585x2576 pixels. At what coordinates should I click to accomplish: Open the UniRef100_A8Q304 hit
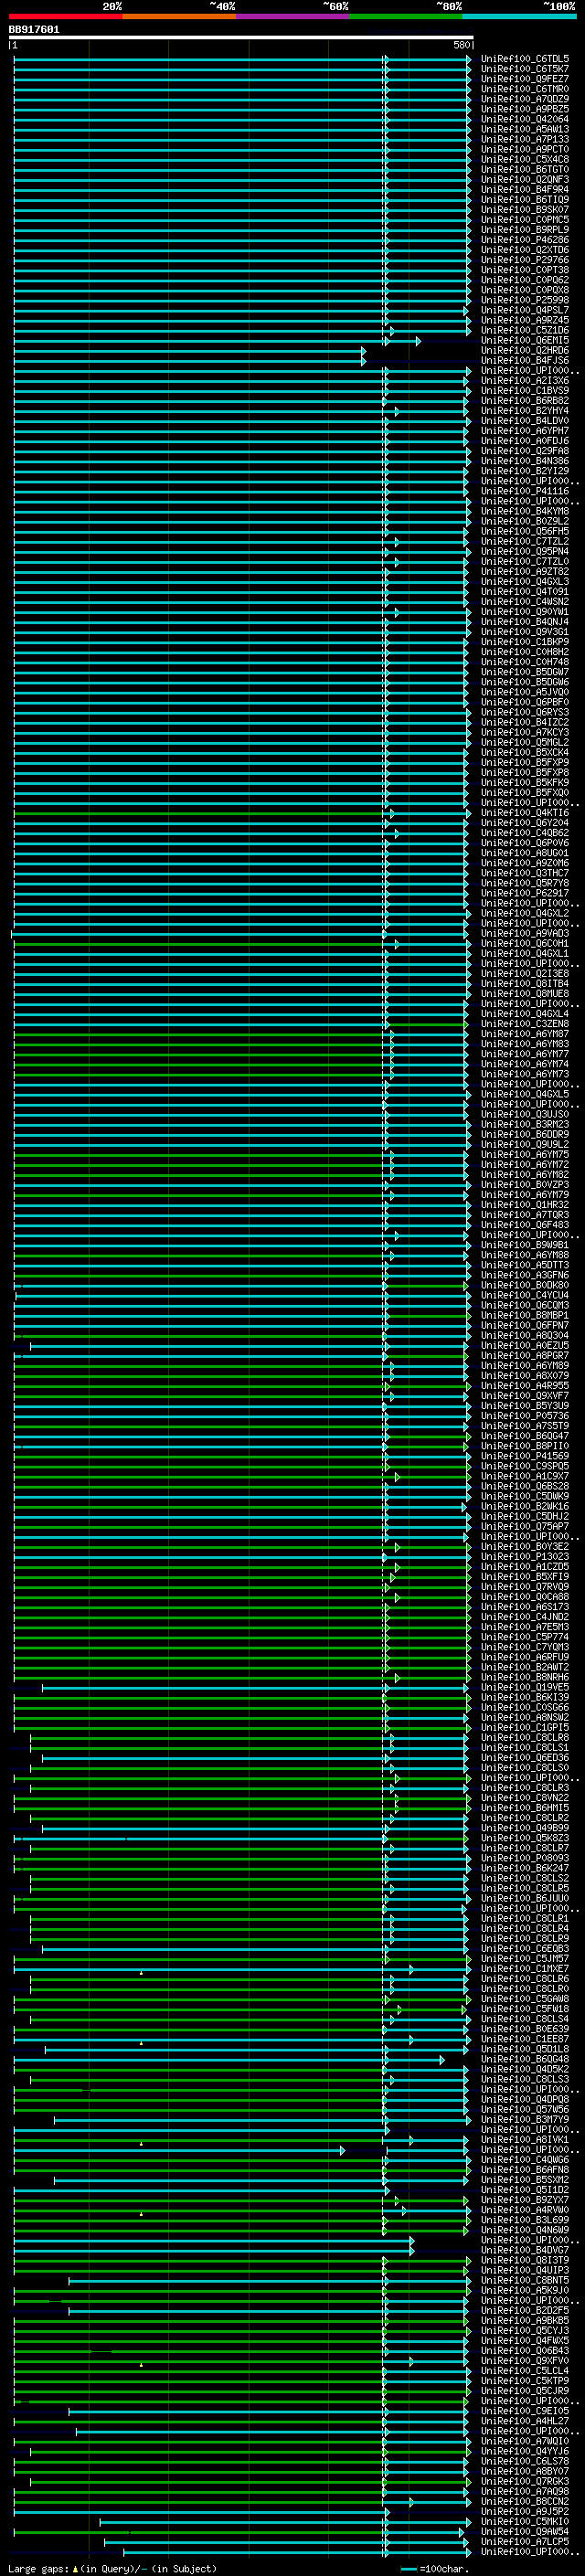coord(525,1335)
